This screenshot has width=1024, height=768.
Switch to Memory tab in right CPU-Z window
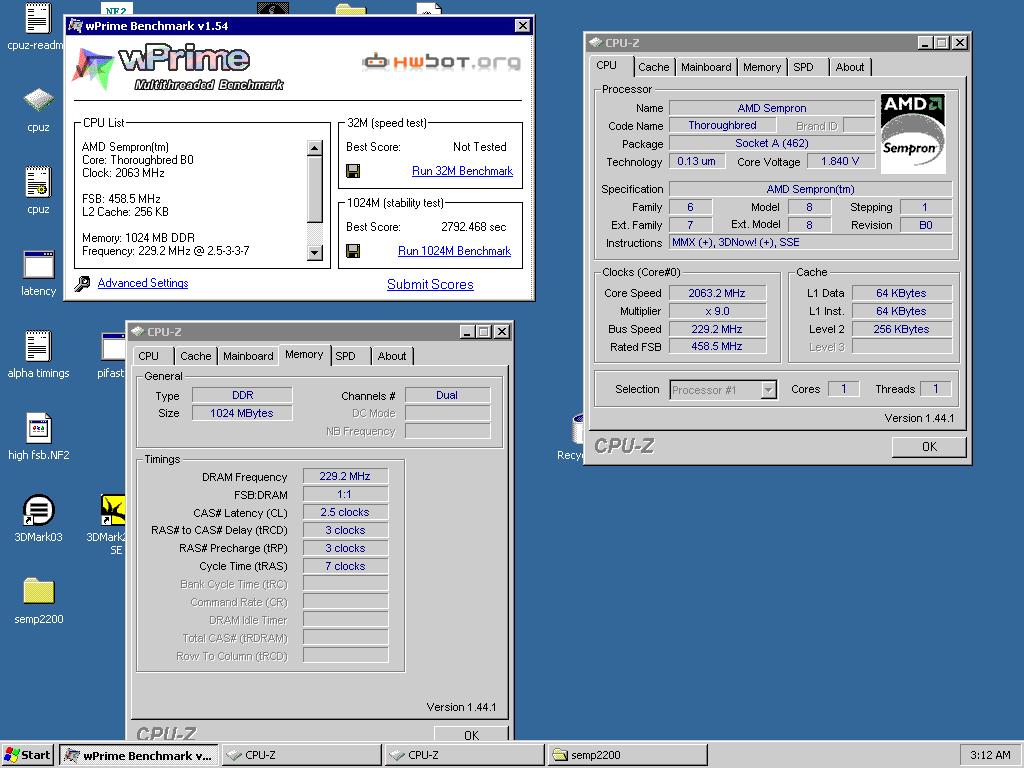tap(761, 67)
